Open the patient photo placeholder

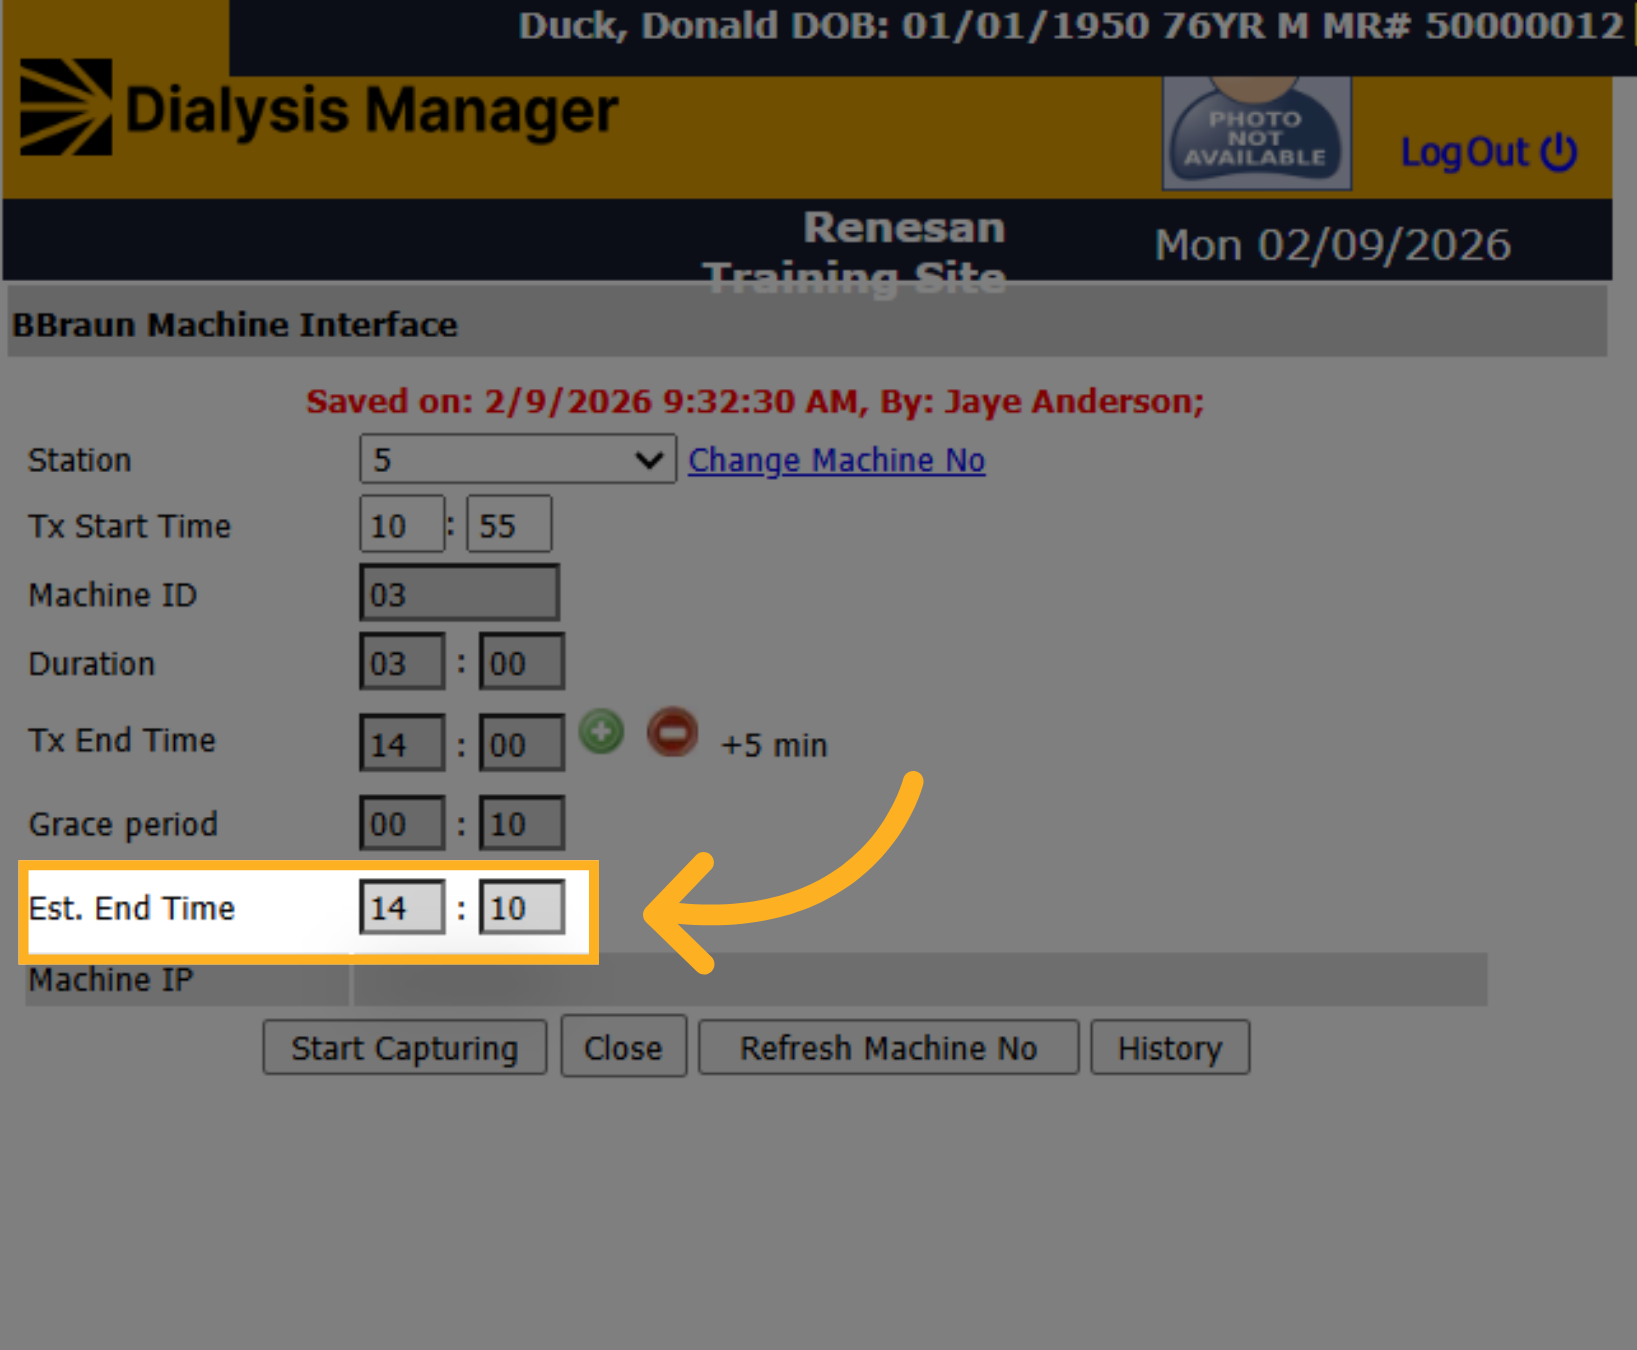(1256, 133)
